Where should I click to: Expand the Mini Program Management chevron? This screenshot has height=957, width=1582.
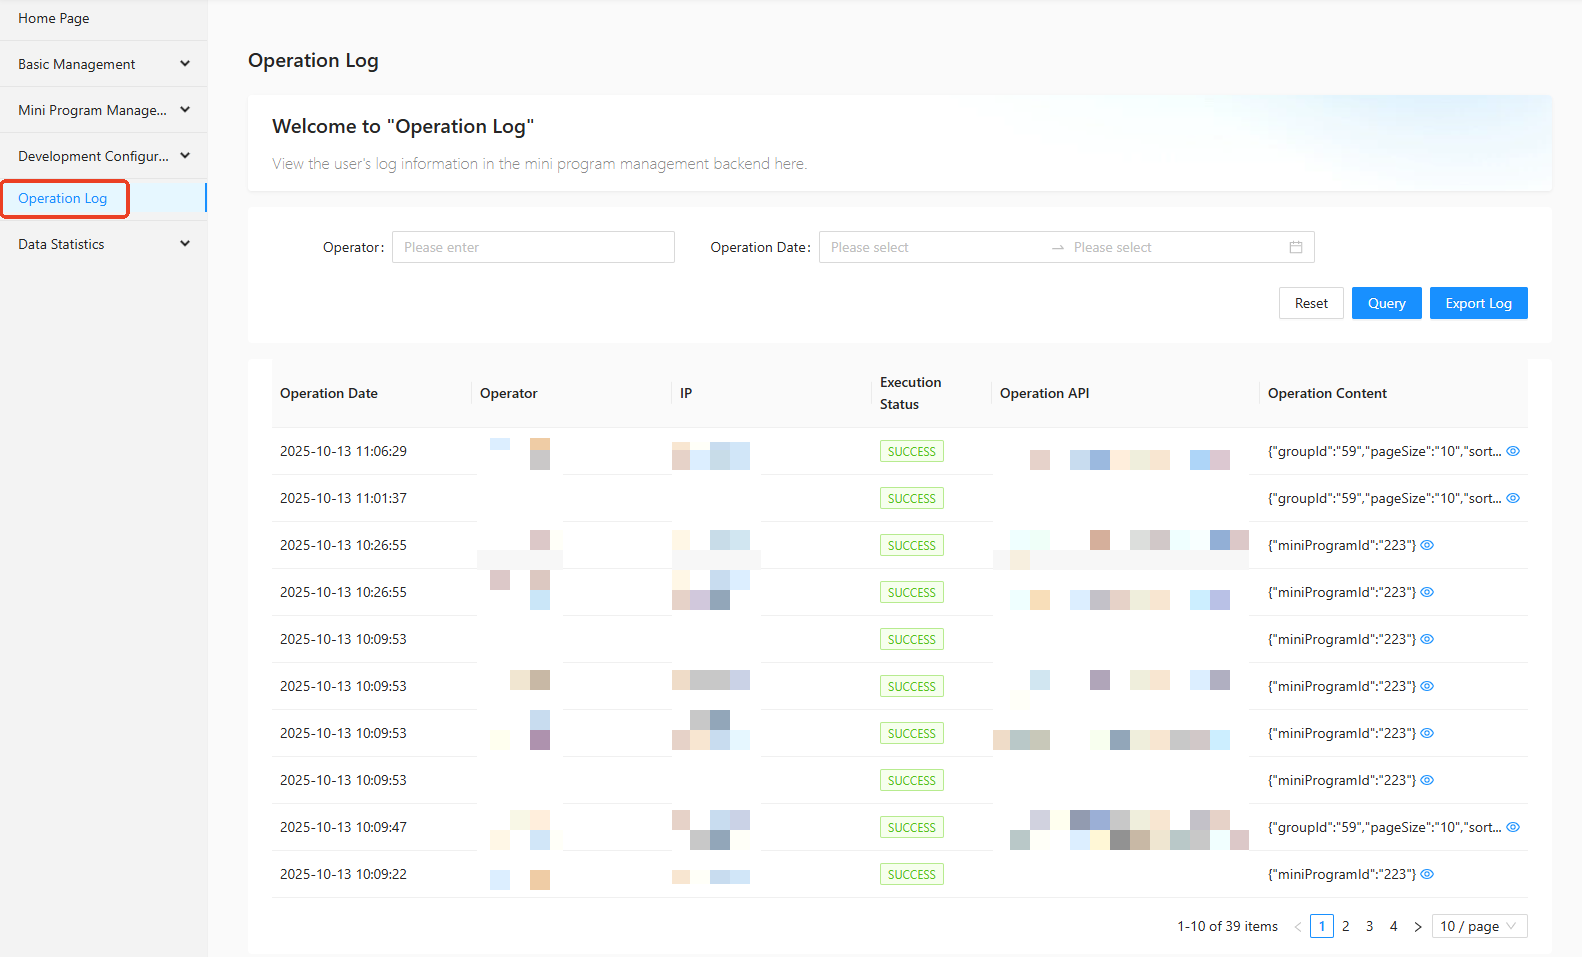[185, 110]
